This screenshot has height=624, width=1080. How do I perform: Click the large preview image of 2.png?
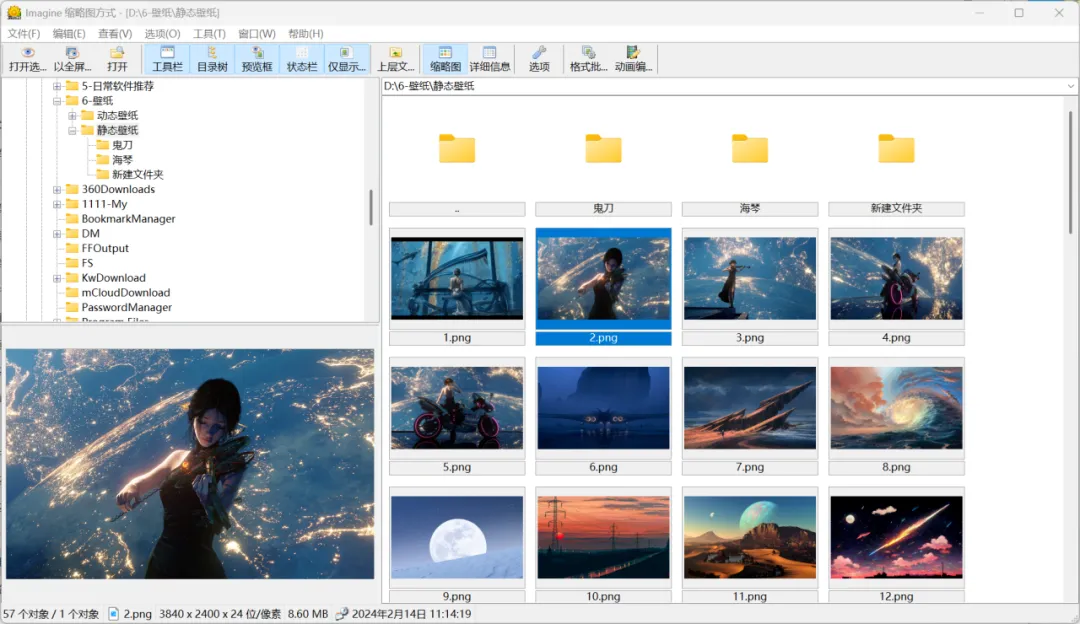pos(190,464)
